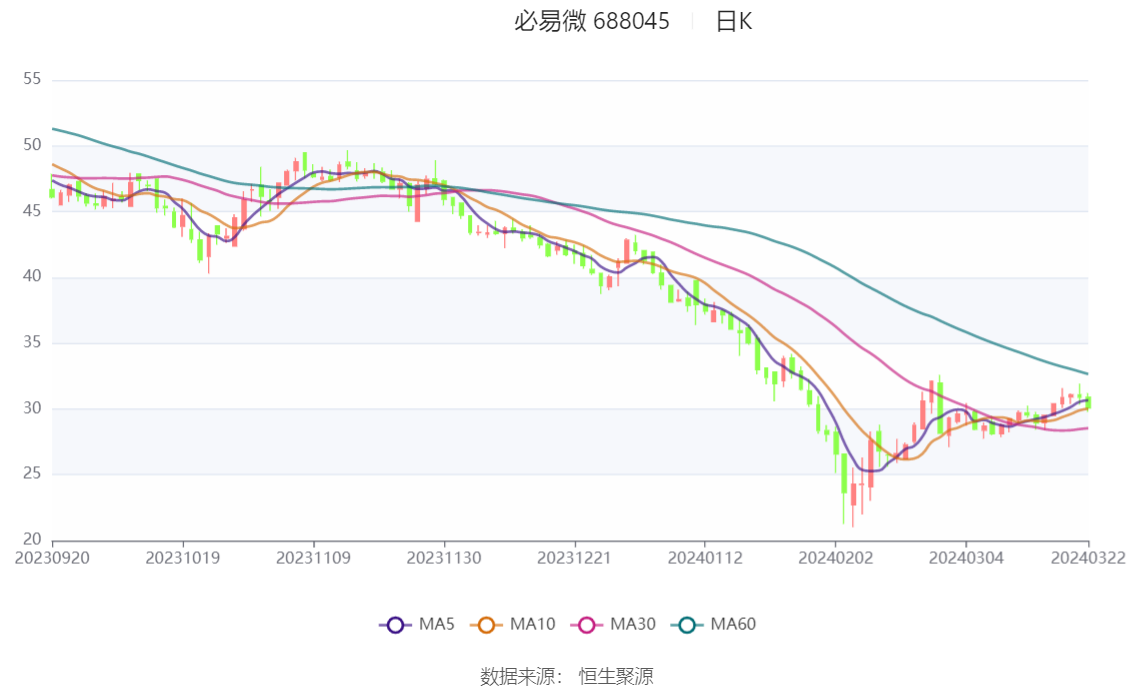Select the date label 20240304
Viewport: 1134px width, 689px height.
pos(966,558)
